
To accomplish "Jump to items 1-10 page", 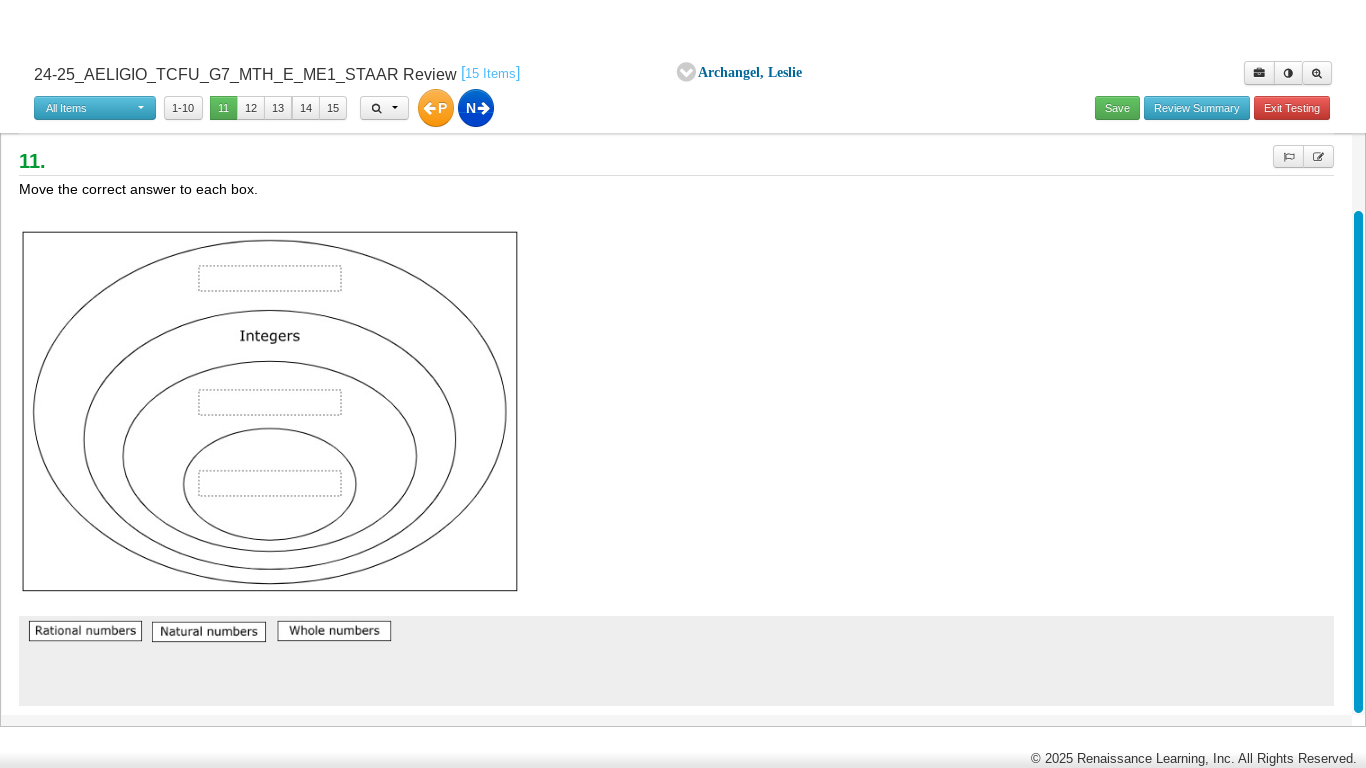I will click(183, 108).
